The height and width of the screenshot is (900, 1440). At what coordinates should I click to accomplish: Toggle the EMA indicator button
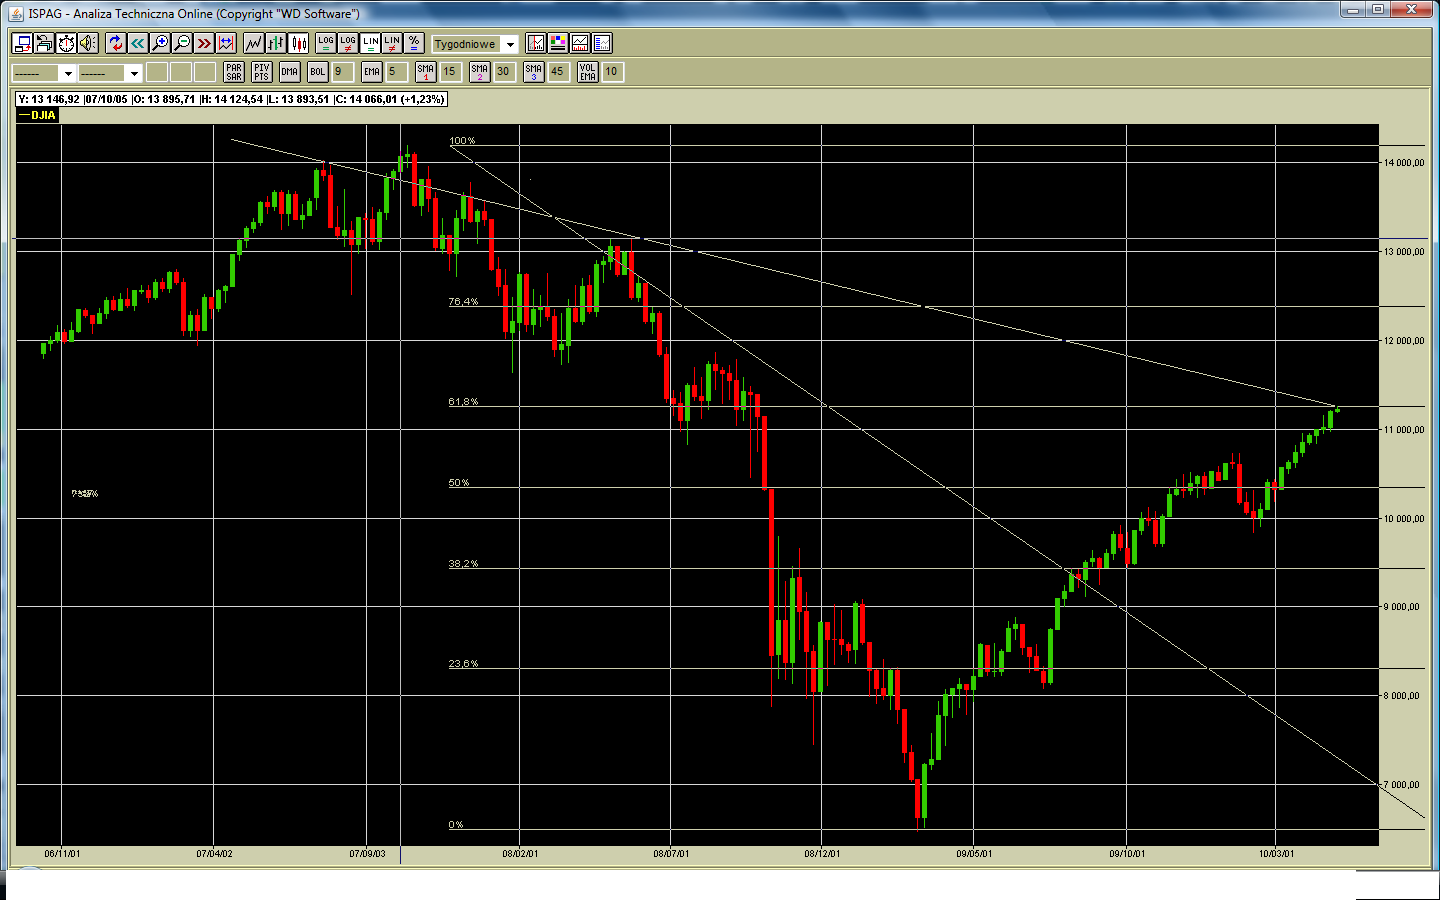tap(372, 72)
